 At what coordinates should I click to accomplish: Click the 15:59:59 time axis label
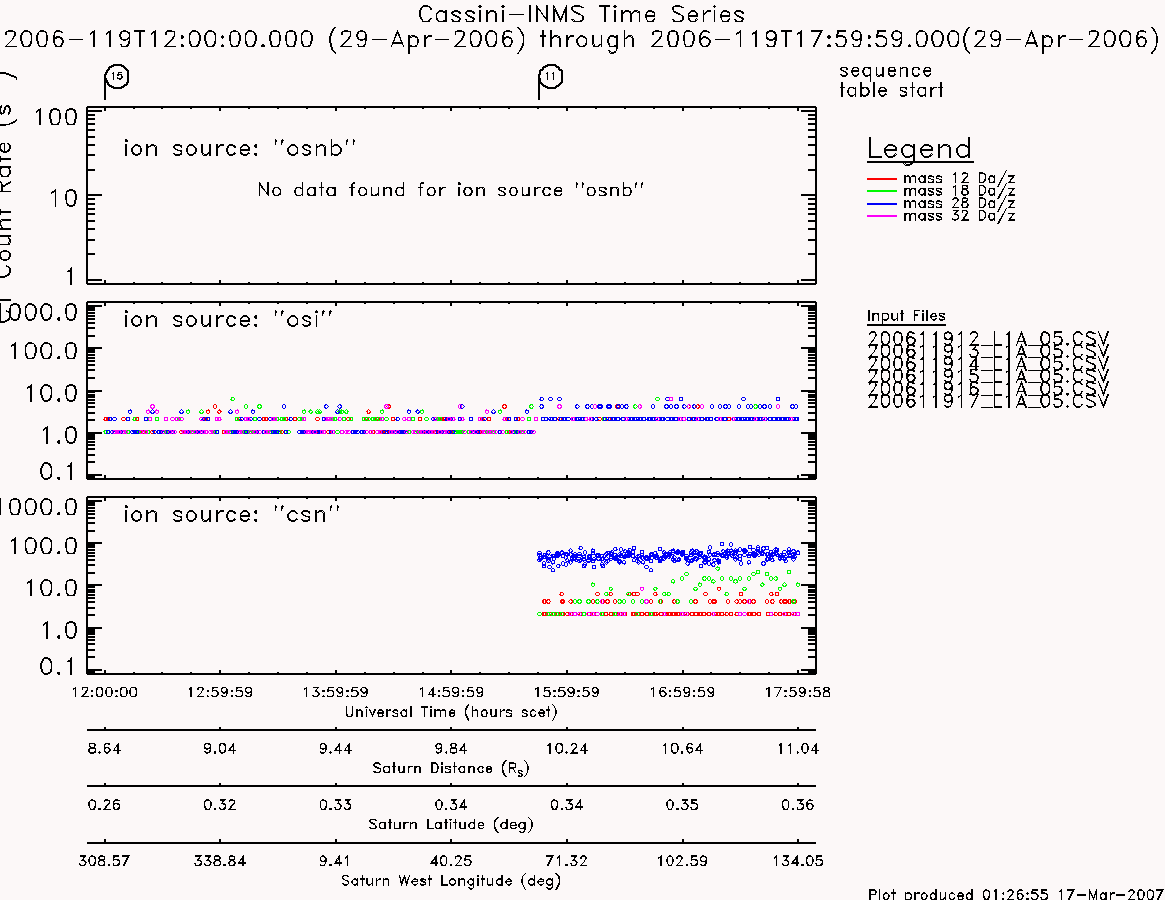567,692
